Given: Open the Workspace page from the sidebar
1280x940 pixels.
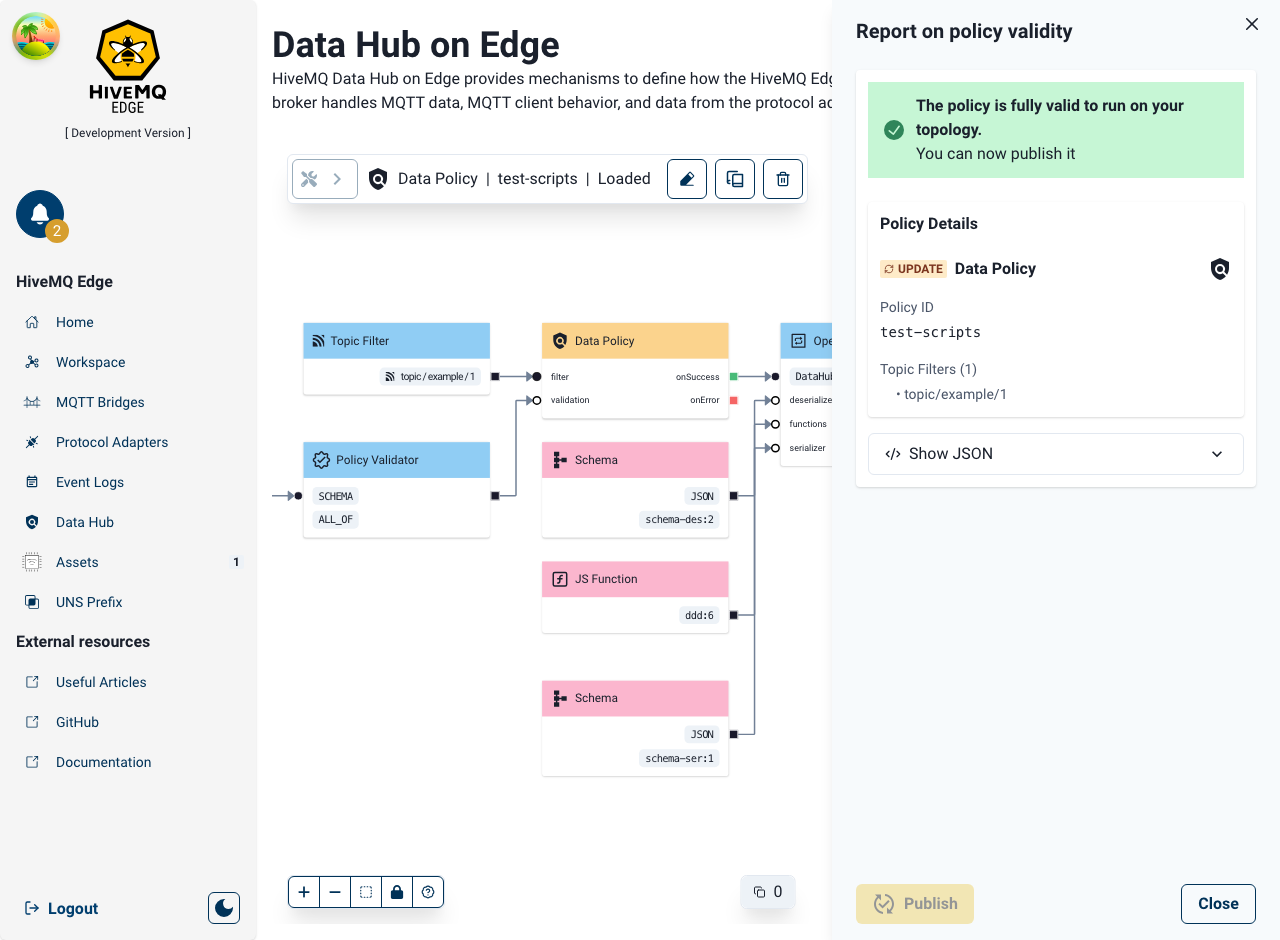Looking at the screenshot, I should point(90,362).
